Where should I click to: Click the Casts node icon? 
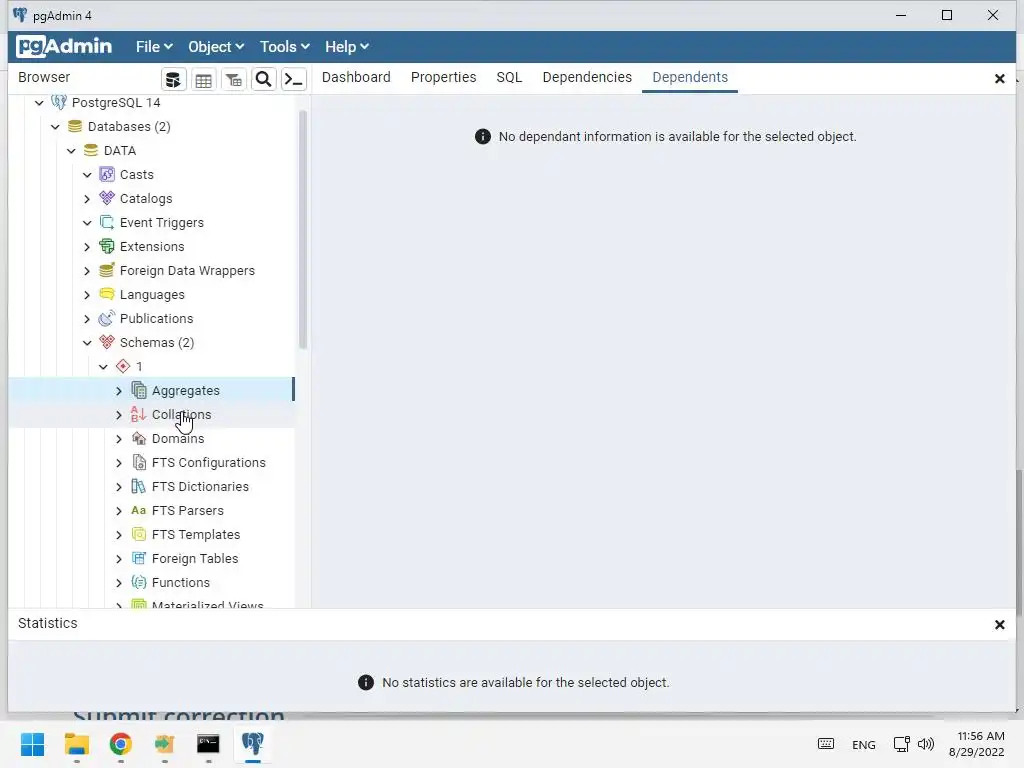click(x=107, y=174)
